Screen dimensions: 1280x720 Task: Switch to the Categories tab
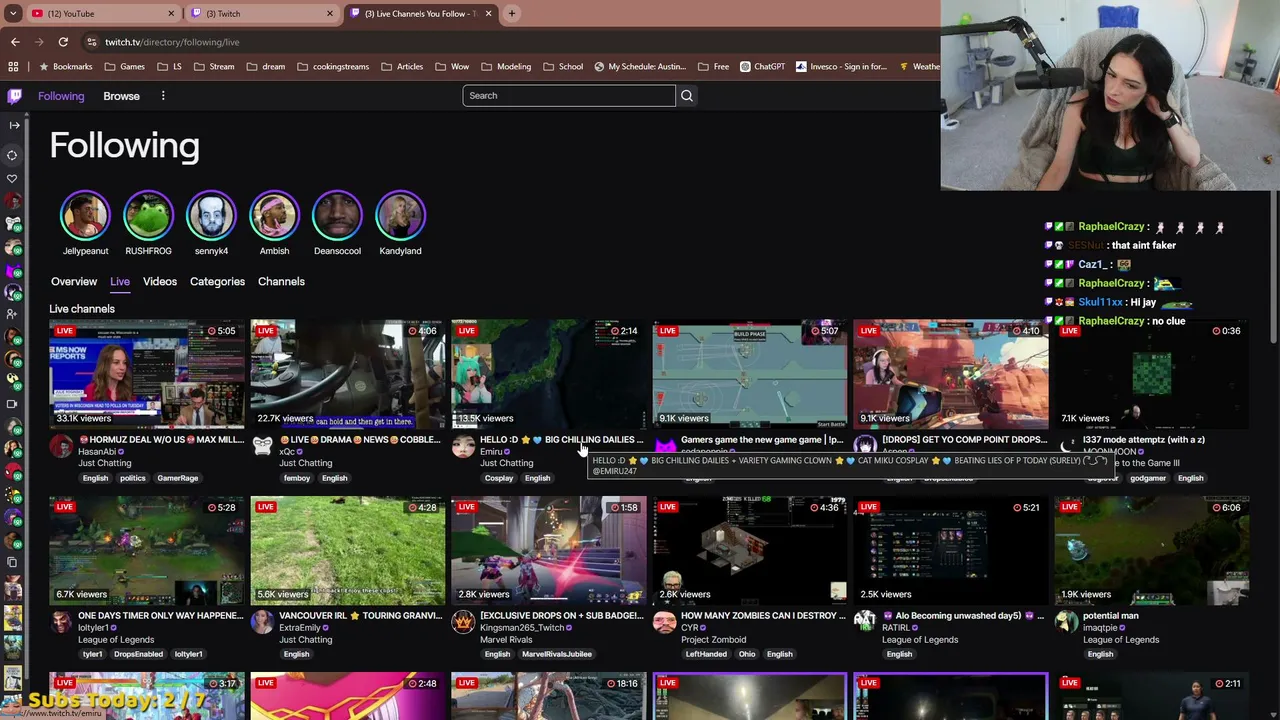pos(217,282)
